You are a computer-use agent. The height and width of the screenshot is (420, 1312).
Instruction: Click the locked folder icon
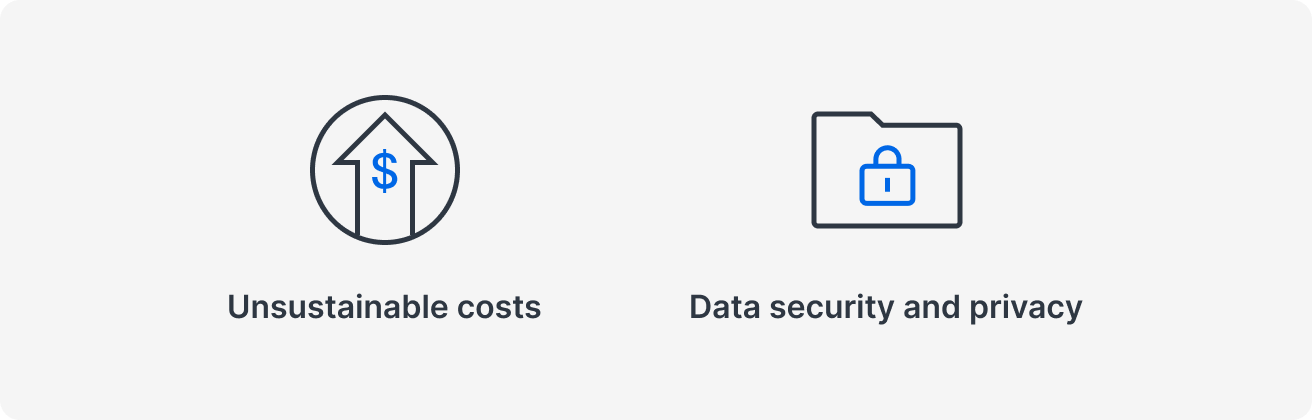point(886,170)
